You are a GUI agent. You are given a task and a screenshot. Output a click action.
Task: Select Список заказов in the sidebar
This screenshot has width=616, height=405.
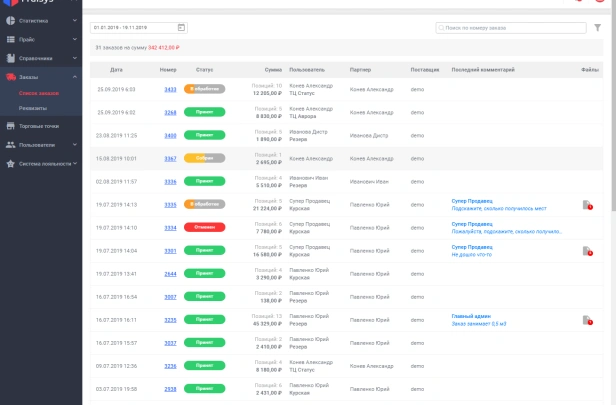[38, 93]
